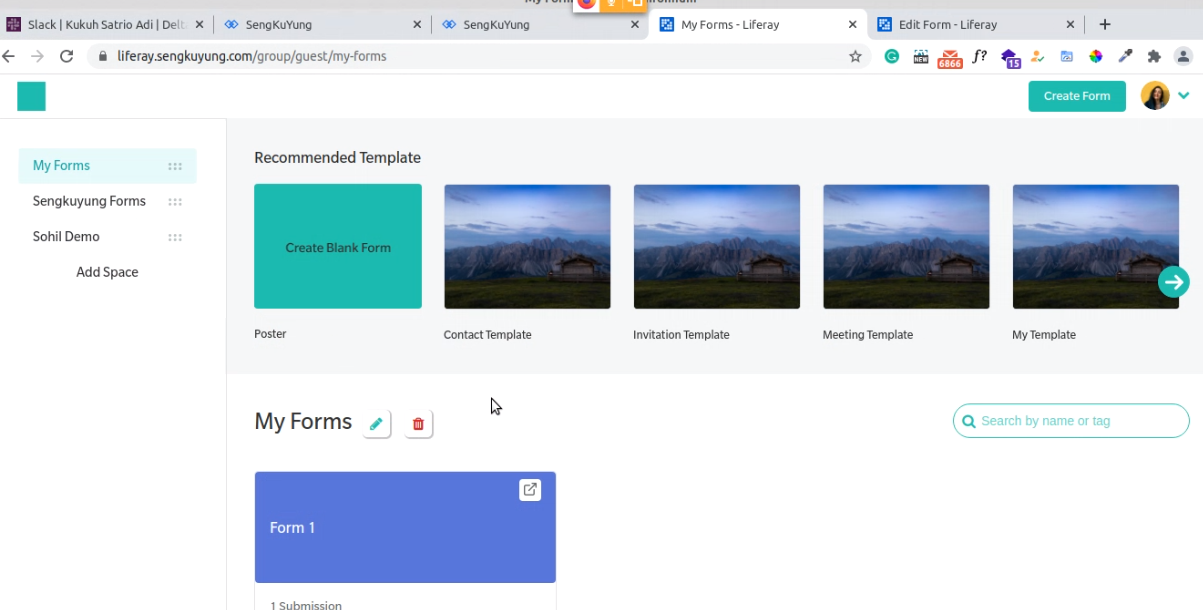The height and width of the screenshot is (610, 1203).
Task: Click Recommended Template heading
Action: tap(337, 157)
